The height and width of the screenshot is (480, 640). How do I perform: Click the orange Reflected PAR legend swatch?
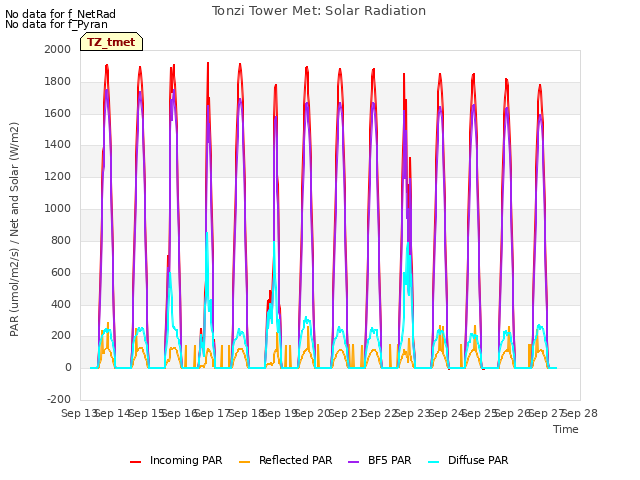coord(244,461)
